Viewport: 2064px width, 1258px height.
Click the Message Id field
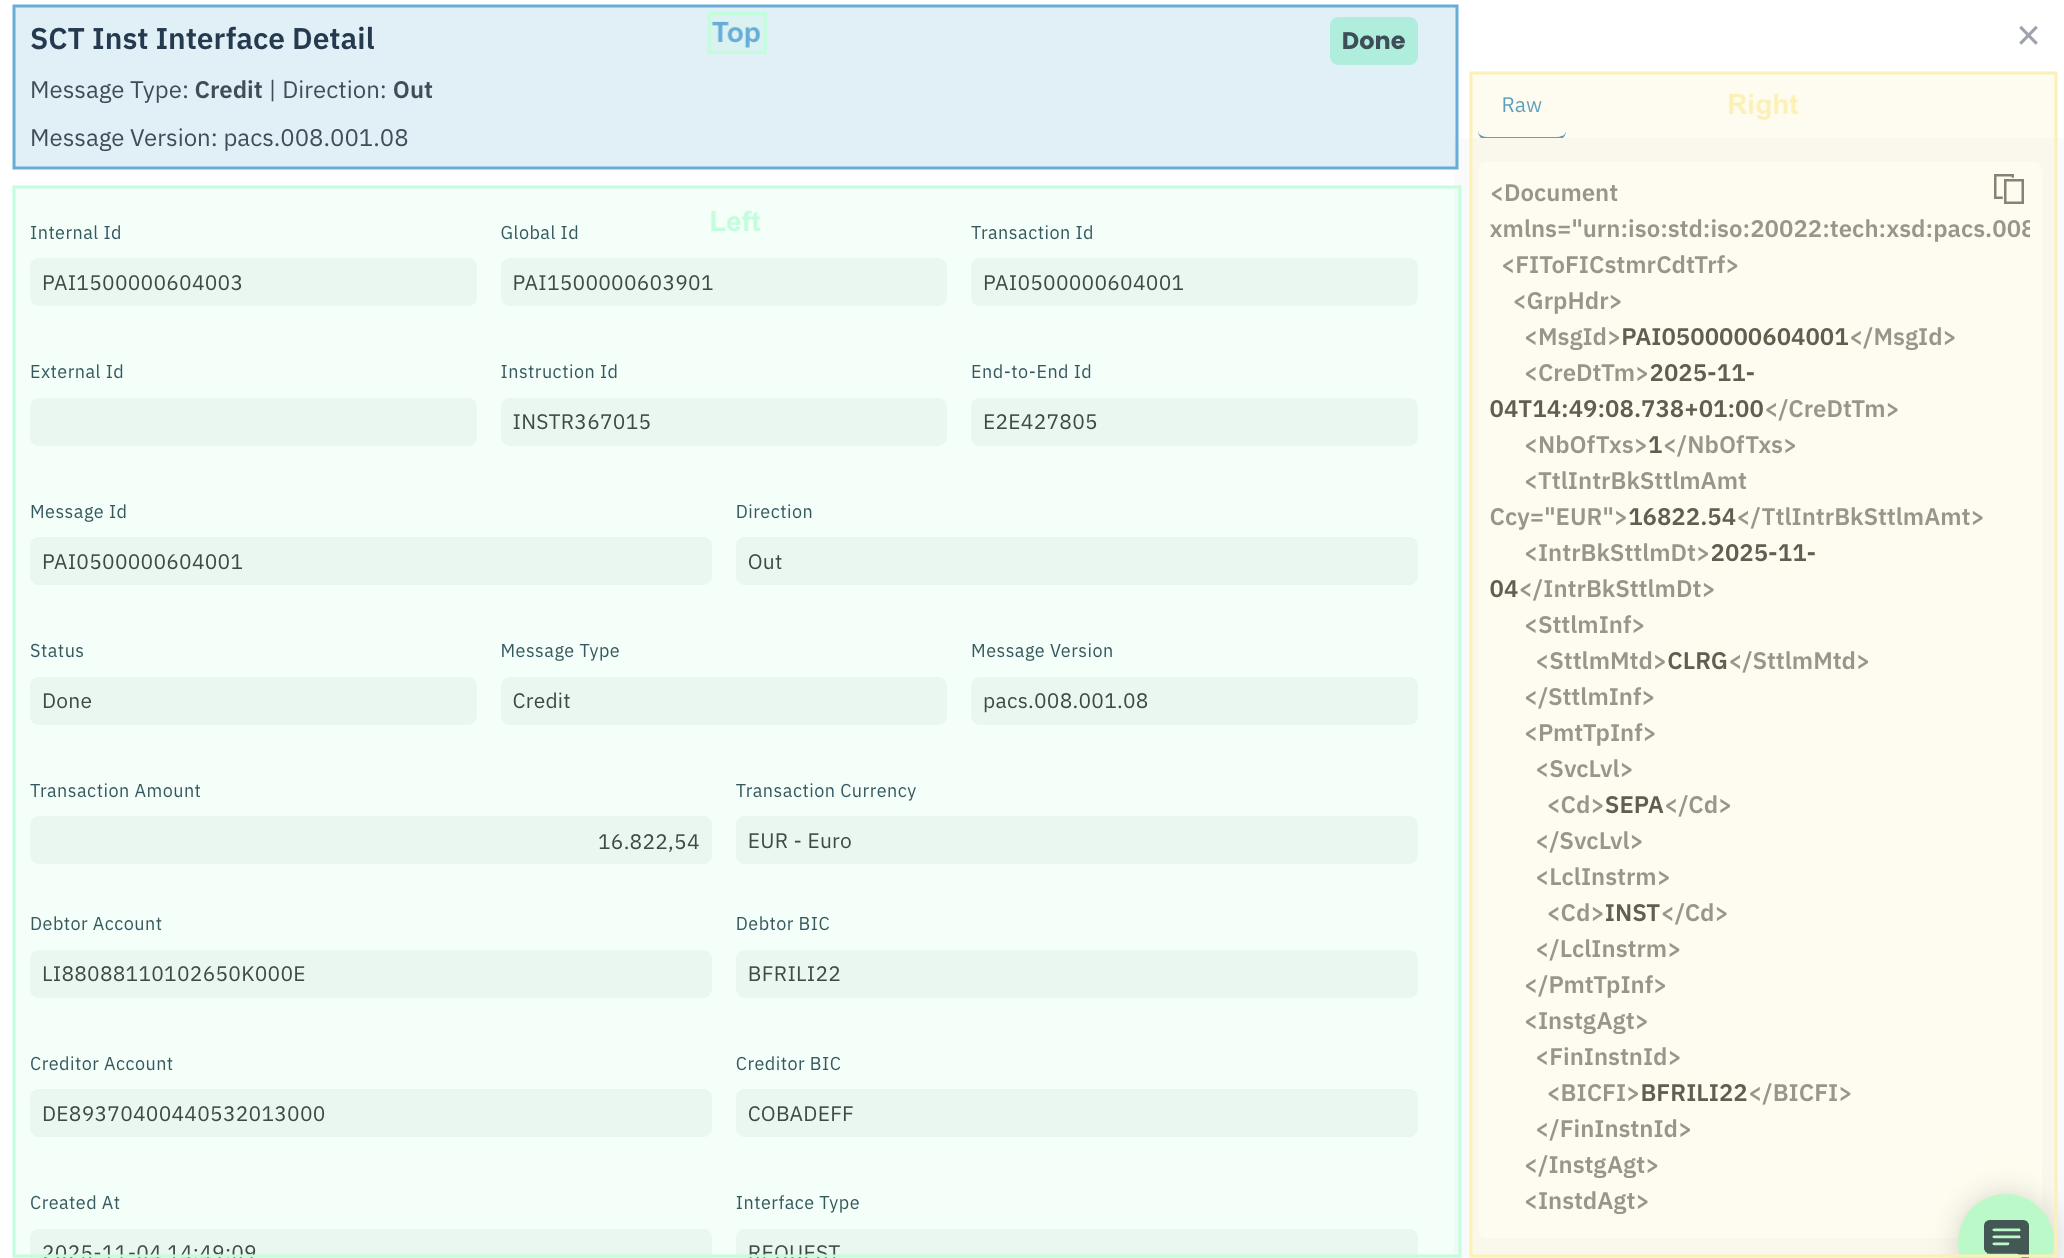pyautogui.click(x=370, y=561)
